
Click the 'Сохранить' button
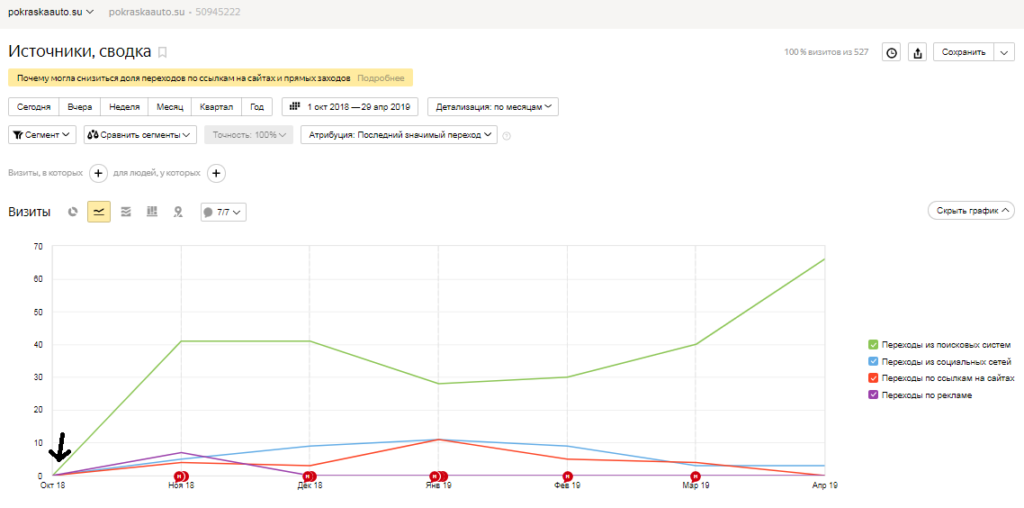963,53
